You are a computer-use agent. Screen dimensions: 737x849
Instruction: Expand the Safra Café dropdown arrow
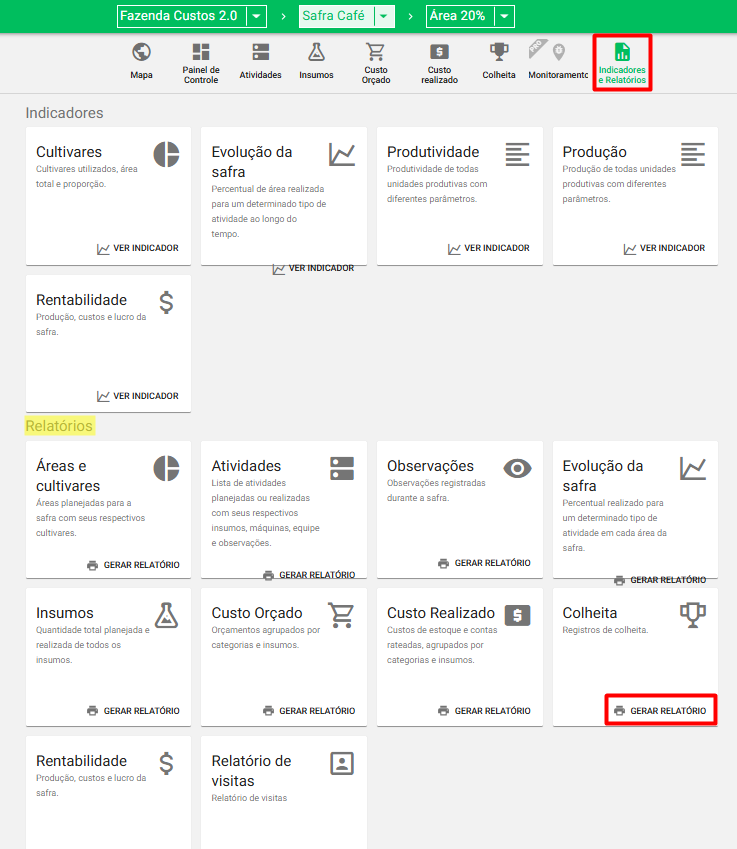pyautogui.click(x=383, y=16)
